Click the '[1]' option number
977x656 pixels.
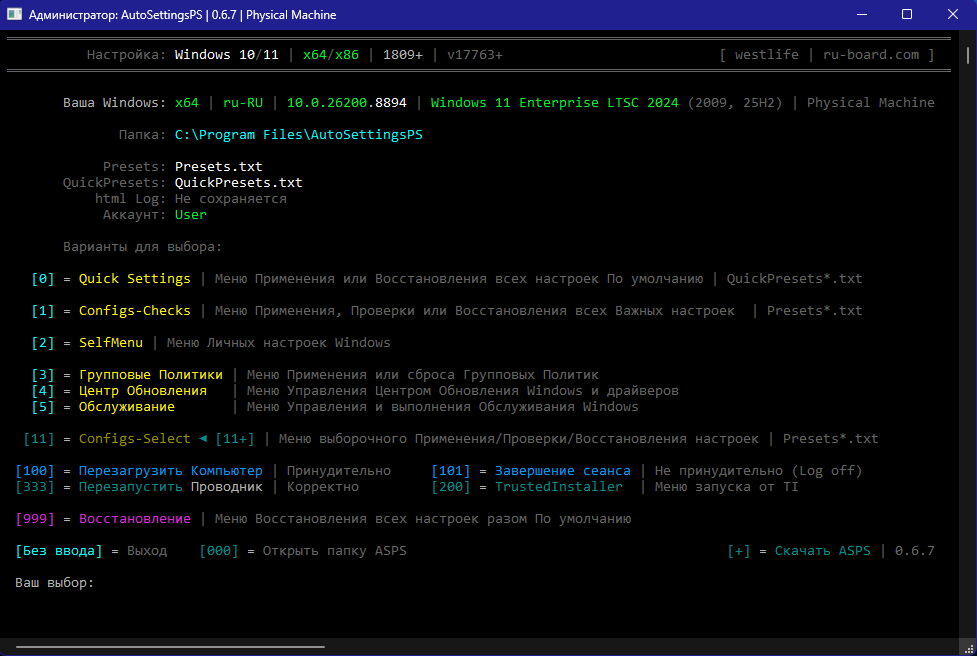pyautogui.click(x=42, y=310)
